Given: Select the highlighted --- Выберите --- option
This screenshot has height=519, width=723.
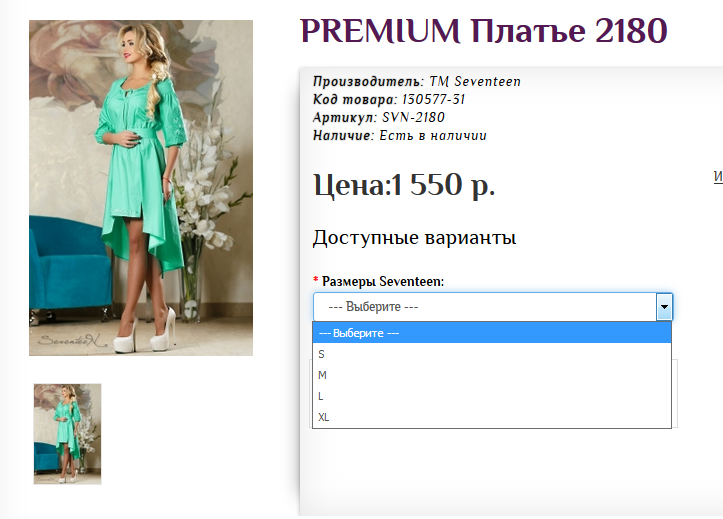Looking at the screenshot, I should pos(492,333).
